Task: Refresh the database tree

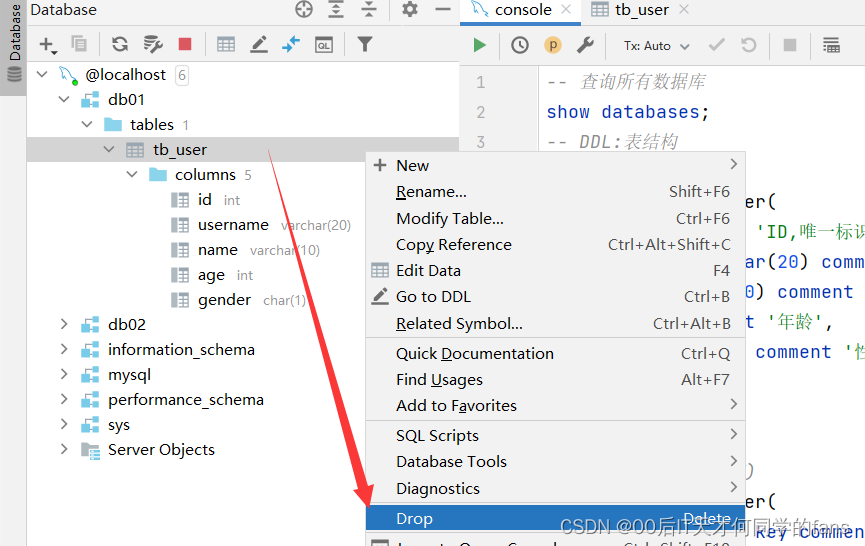Action: [120, 44]
